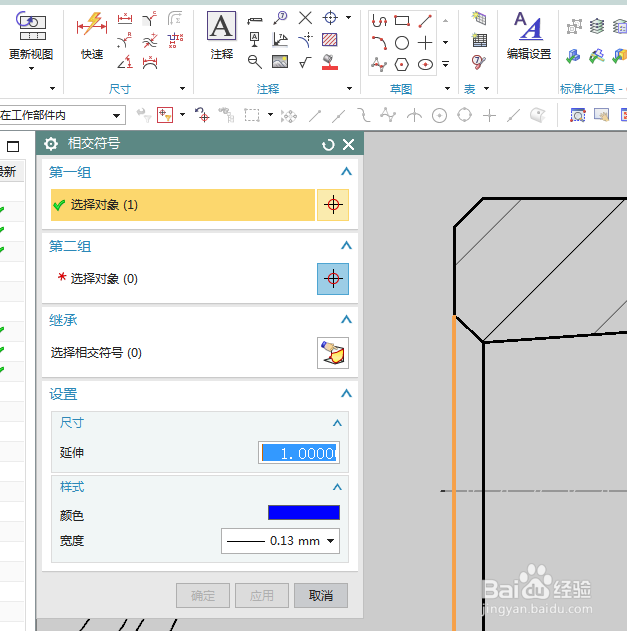The width and height of the screenshot is (627, 631).
Task: Click the dialog gear settings icon
Action: pyautogui.click(x=51, y=144)
